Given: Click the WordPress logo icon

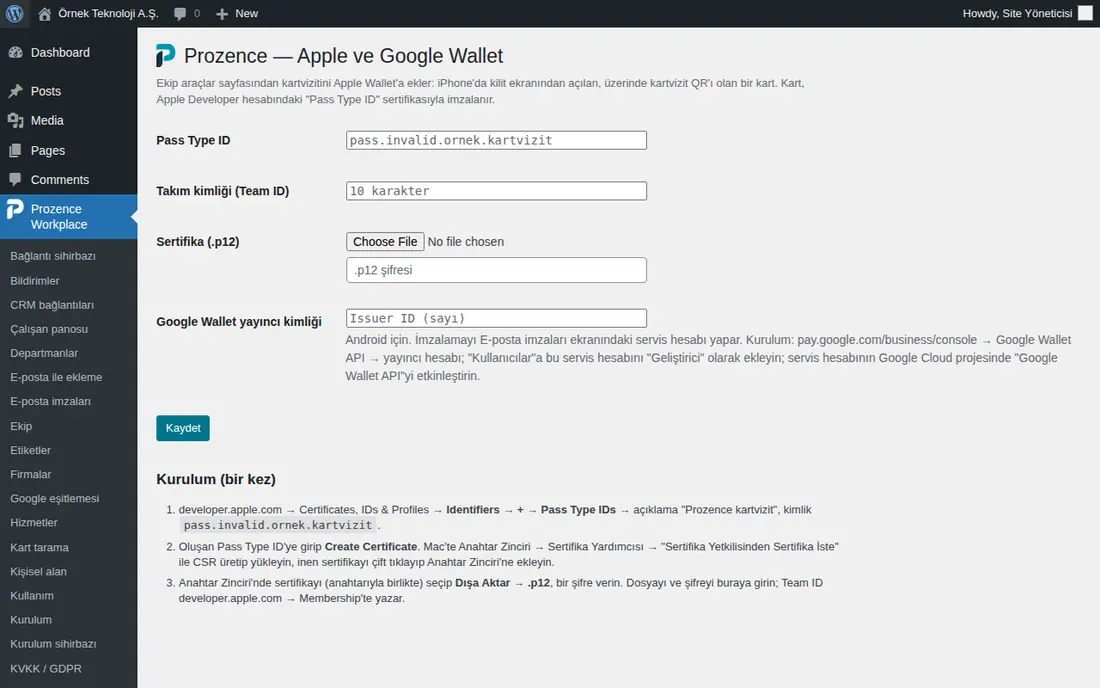Looking at the screenshot, I should (x=14, y=13).
